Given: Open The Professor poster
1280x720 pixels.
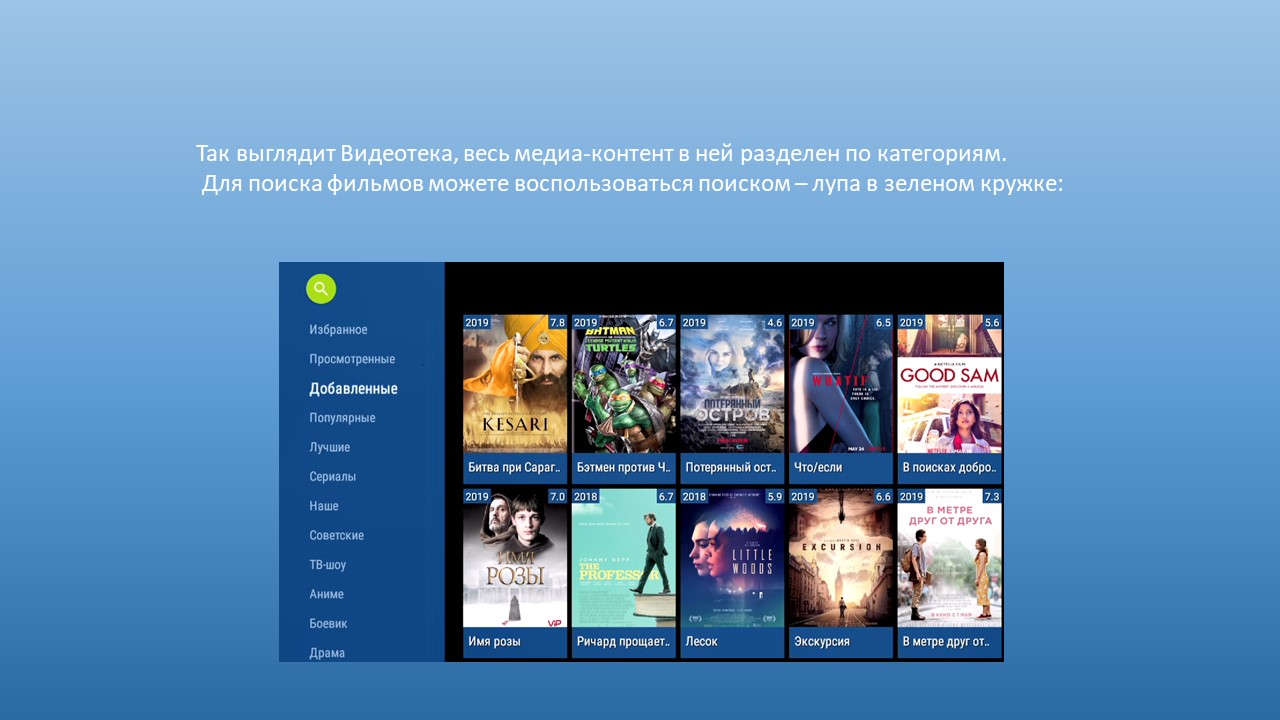Looking at the screenshot, I should tap(624, 558).
